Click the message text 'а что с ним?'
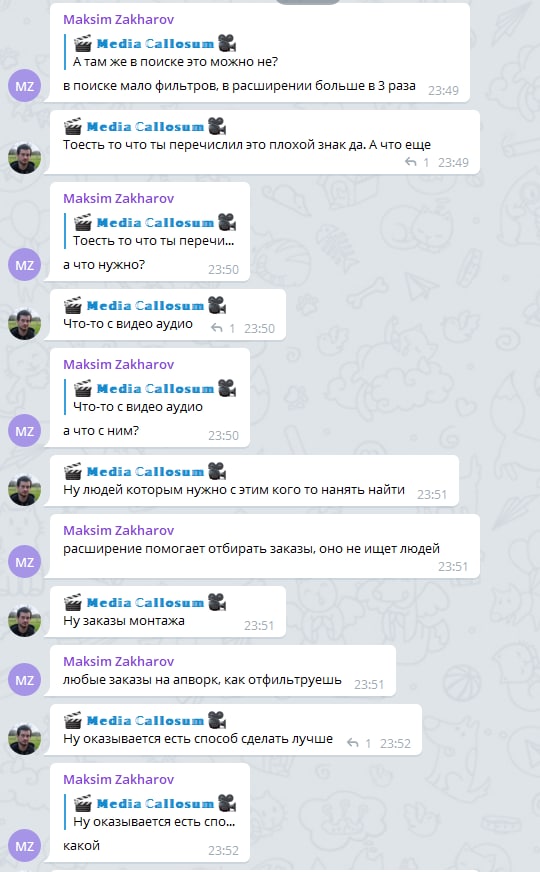540x872 pixels. 101,430
